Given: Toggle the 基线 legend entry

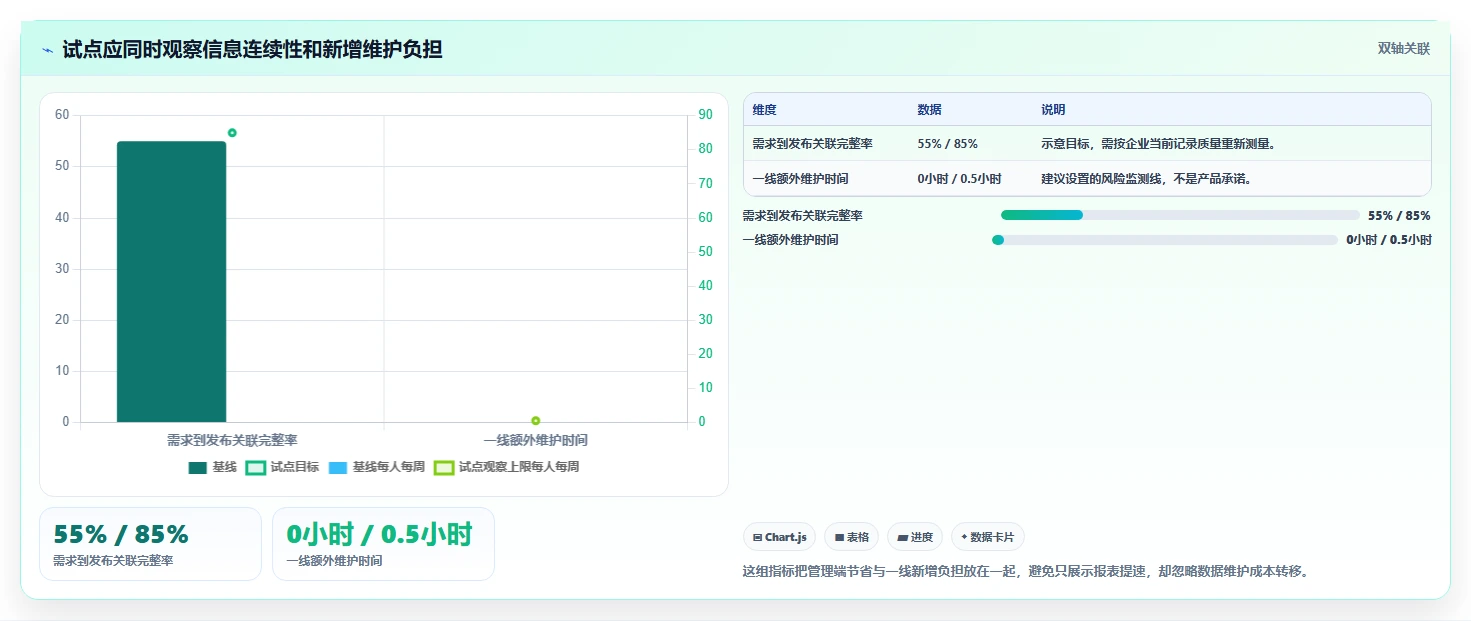Looking at the screenshot, I should [212, 467].
